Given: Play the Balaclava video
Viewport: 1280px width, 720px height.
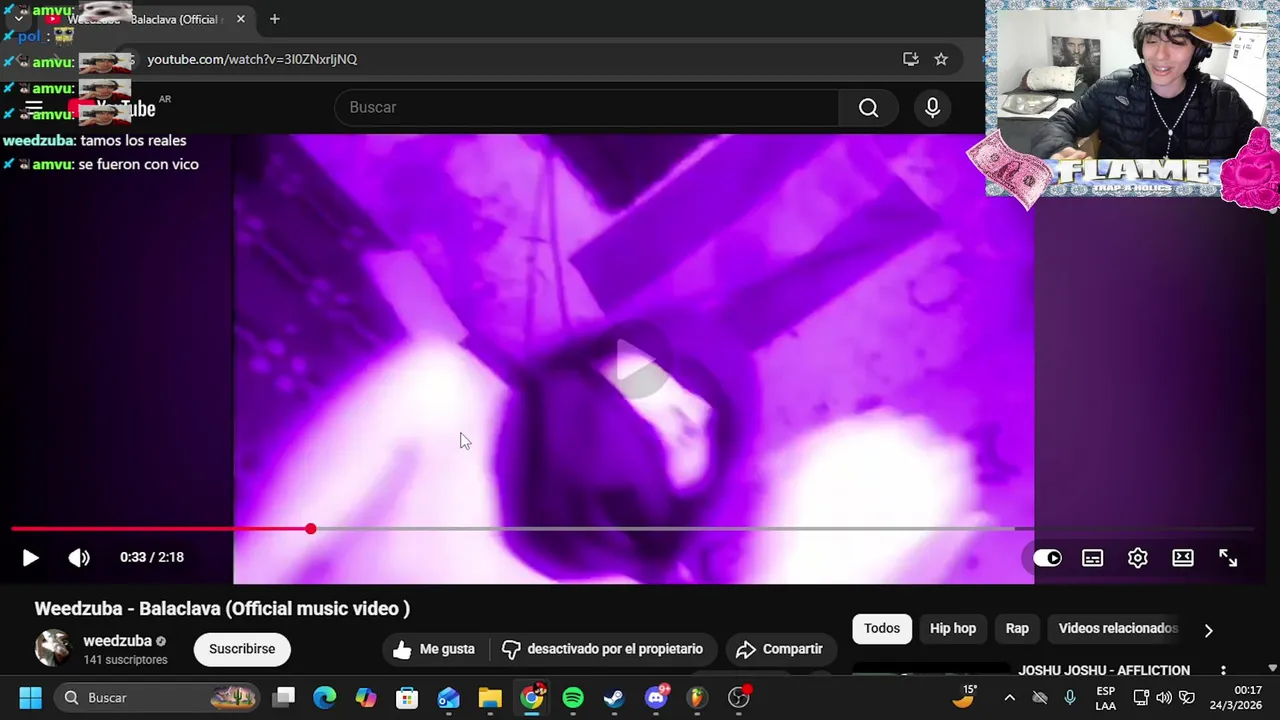Looking at the screenshot, I should [x=30, y=558].
